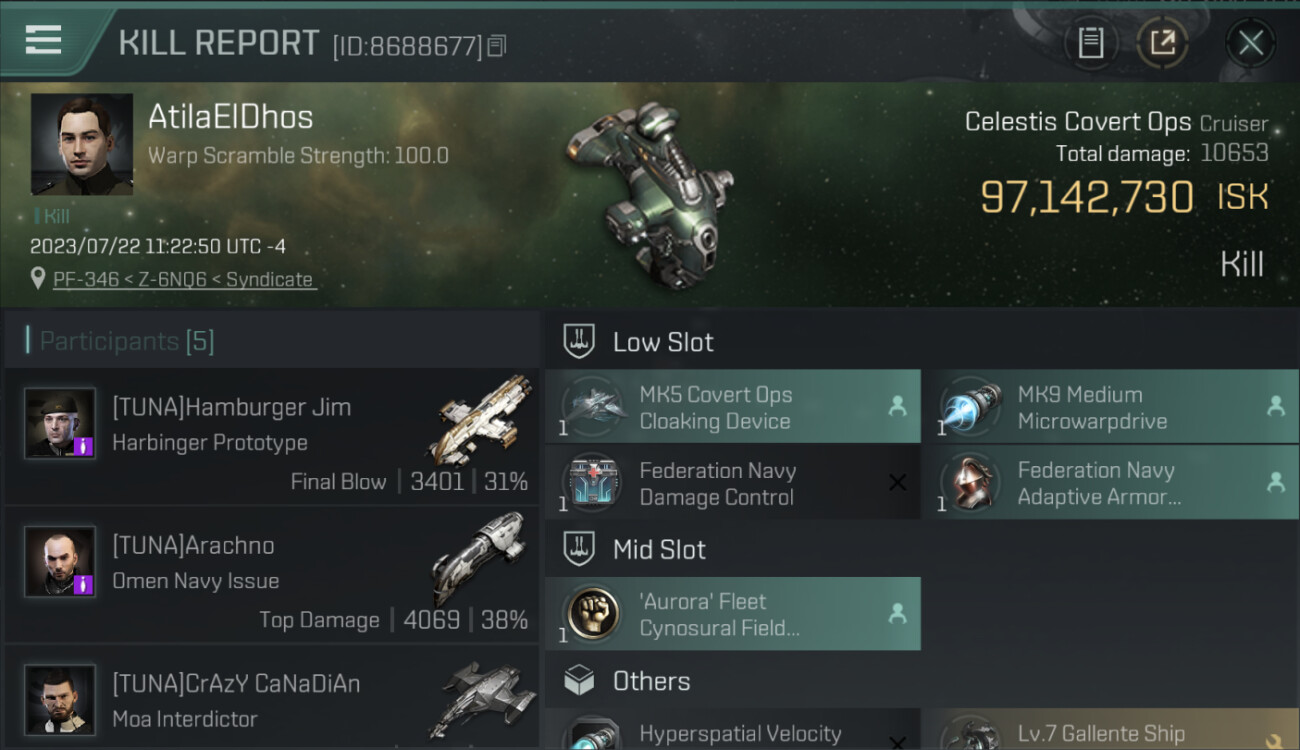View CrAzY CaNaDiAn's portrait
Viewport: 1300px width, 750px height.
click(x=60, y=699)
